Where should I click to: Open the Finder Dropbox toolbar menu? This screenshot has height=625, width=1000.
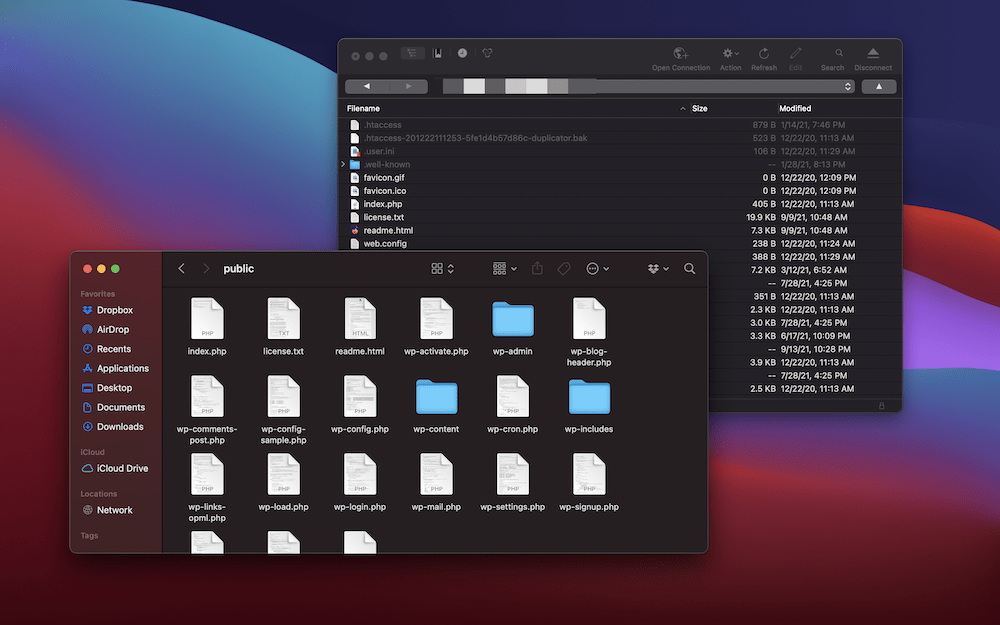click(656, 268)
